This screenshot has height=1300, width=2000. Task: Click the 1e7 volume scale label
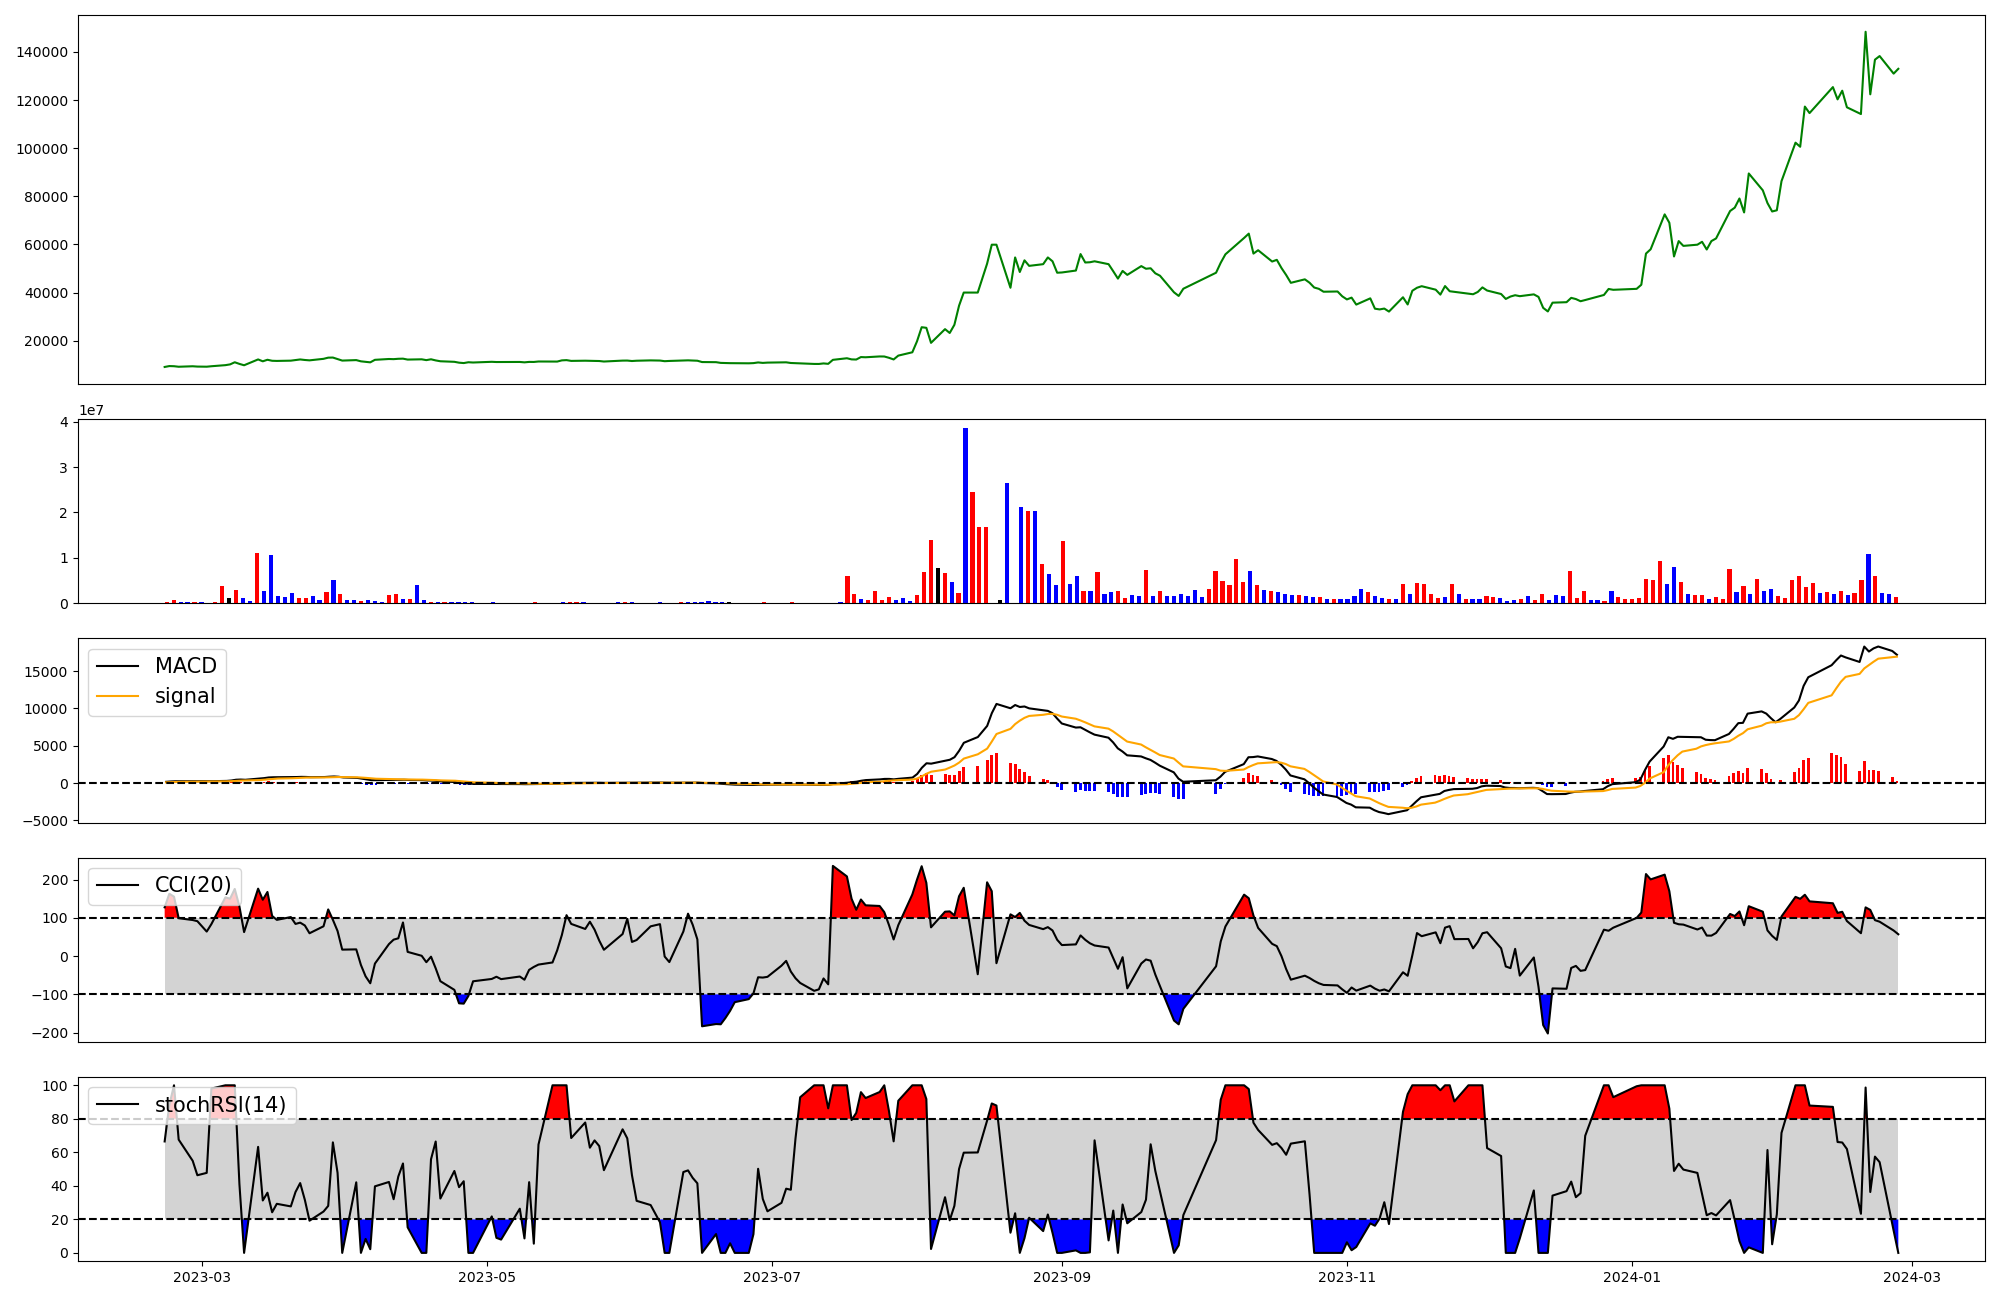coord(92,411)
